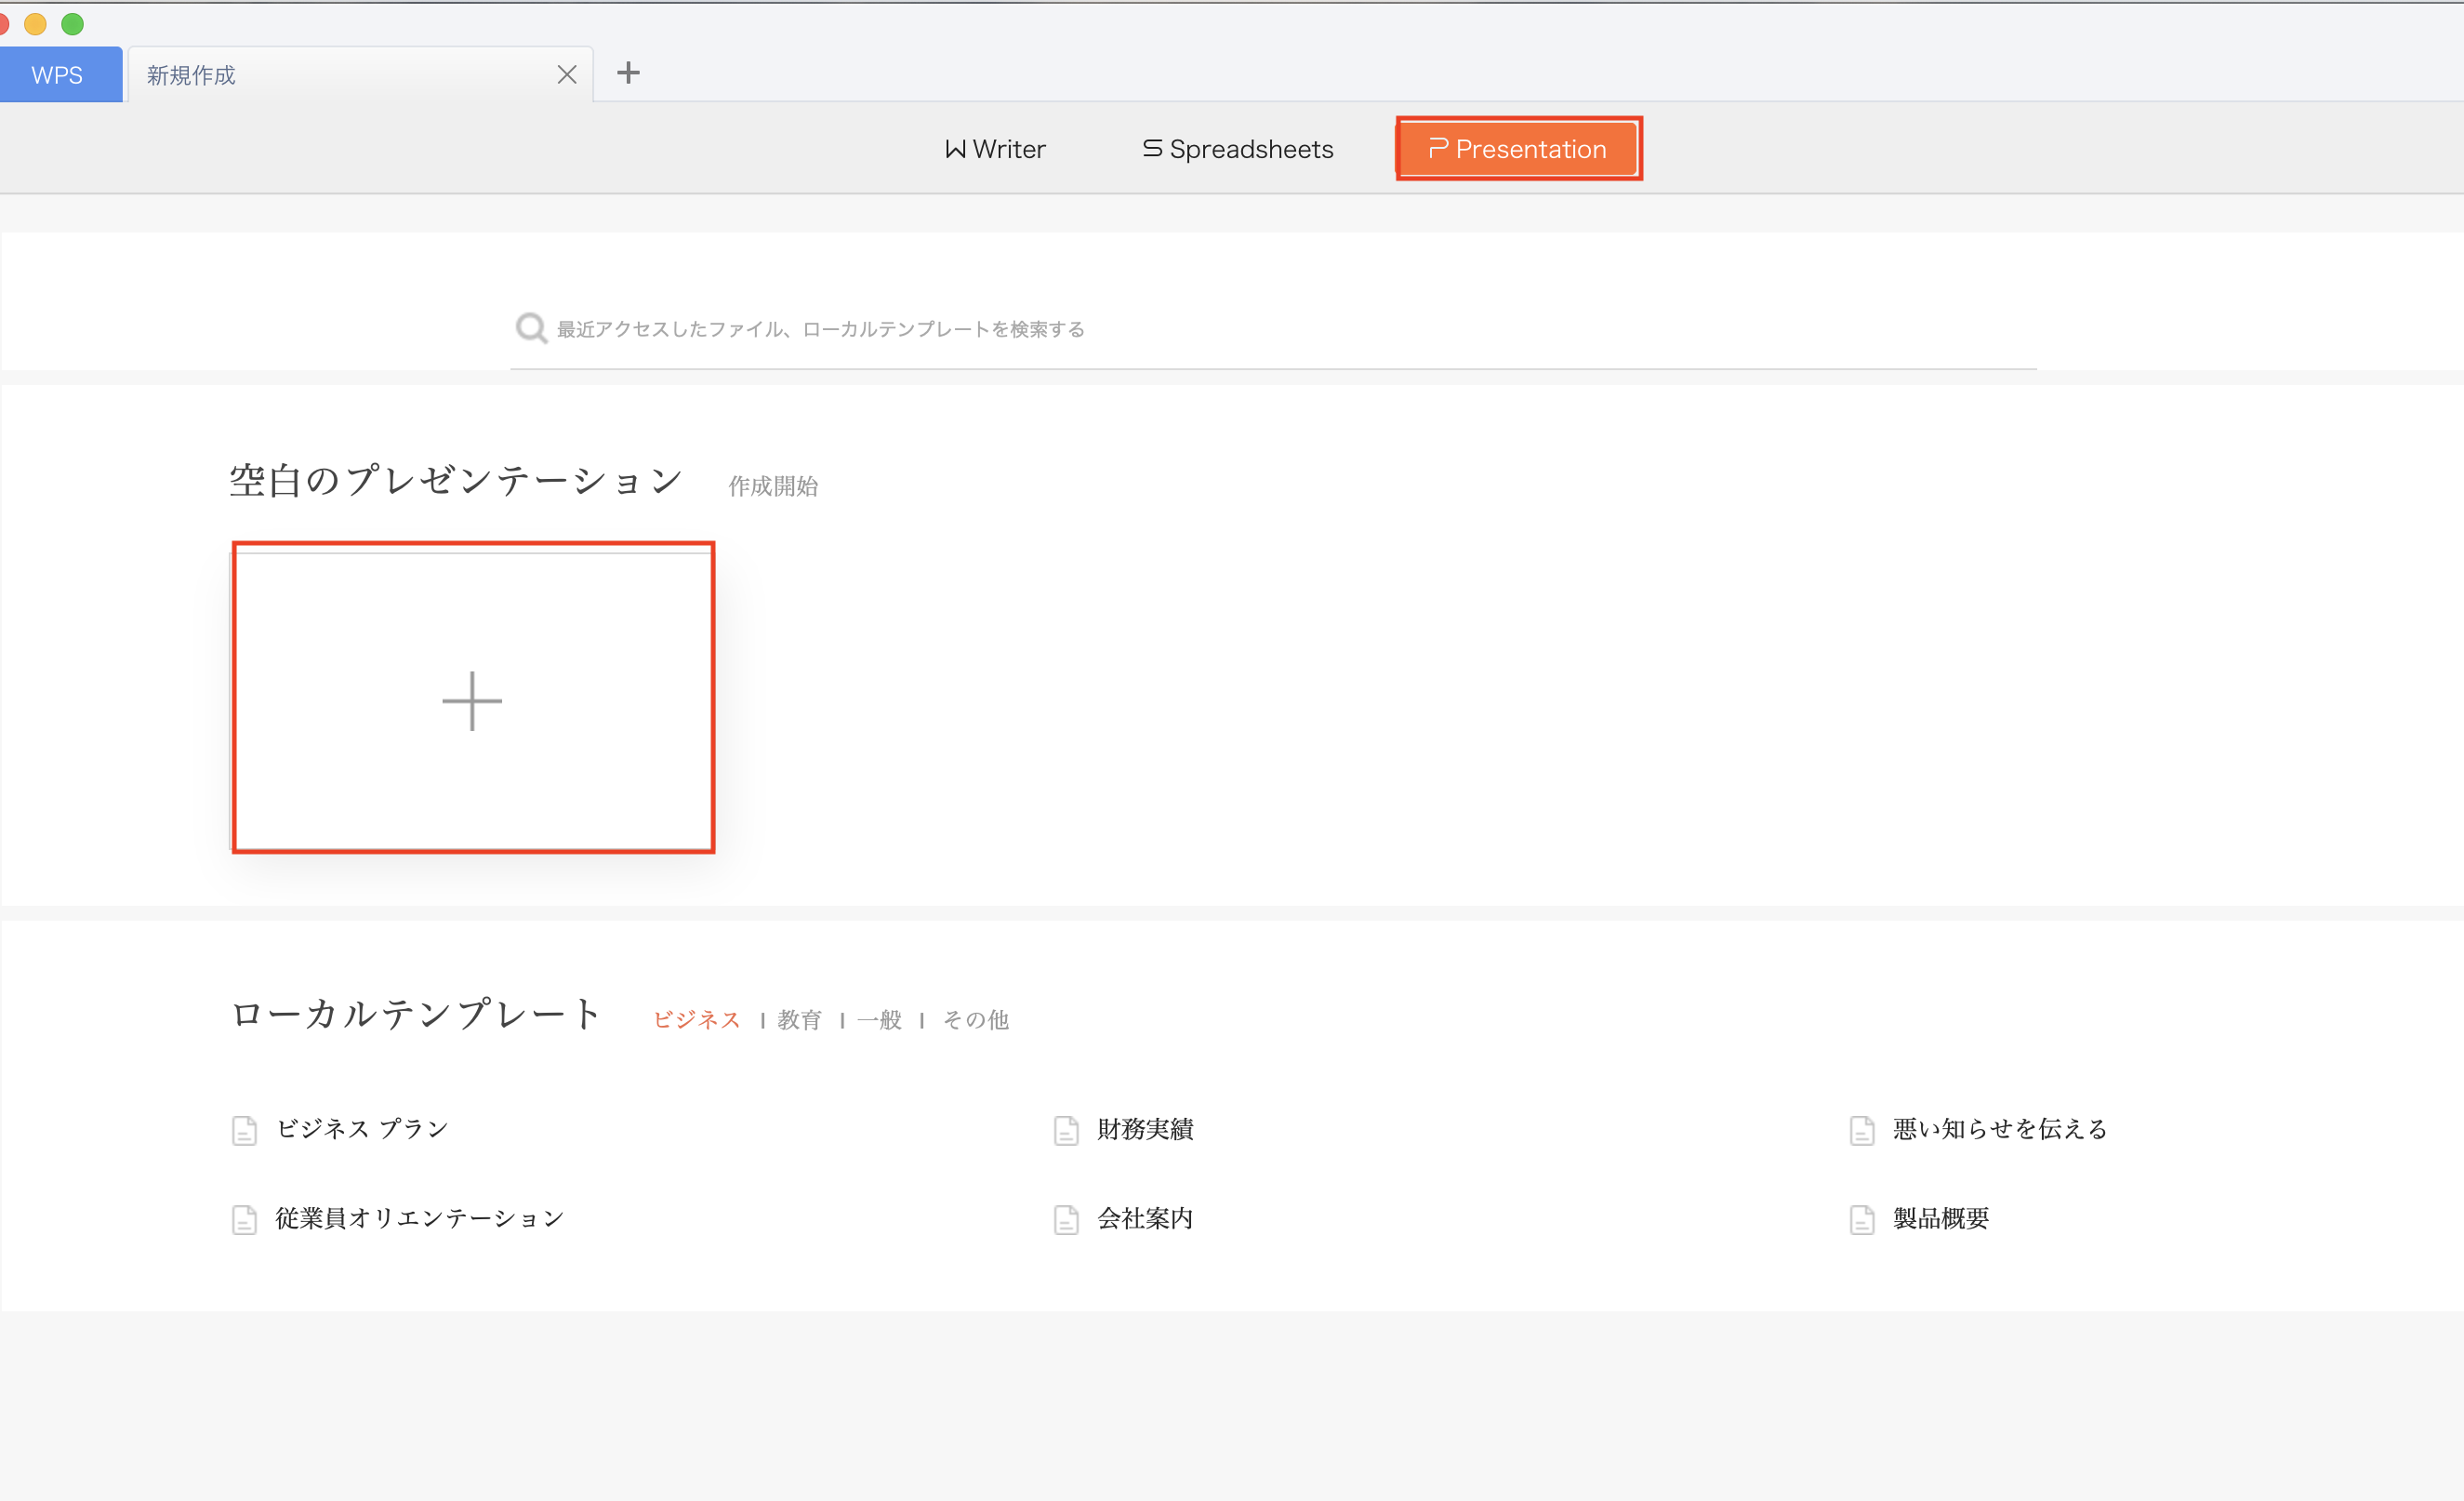Open the 製品概要 template icon
2464x1501 pixels.
point(1862,1219)
